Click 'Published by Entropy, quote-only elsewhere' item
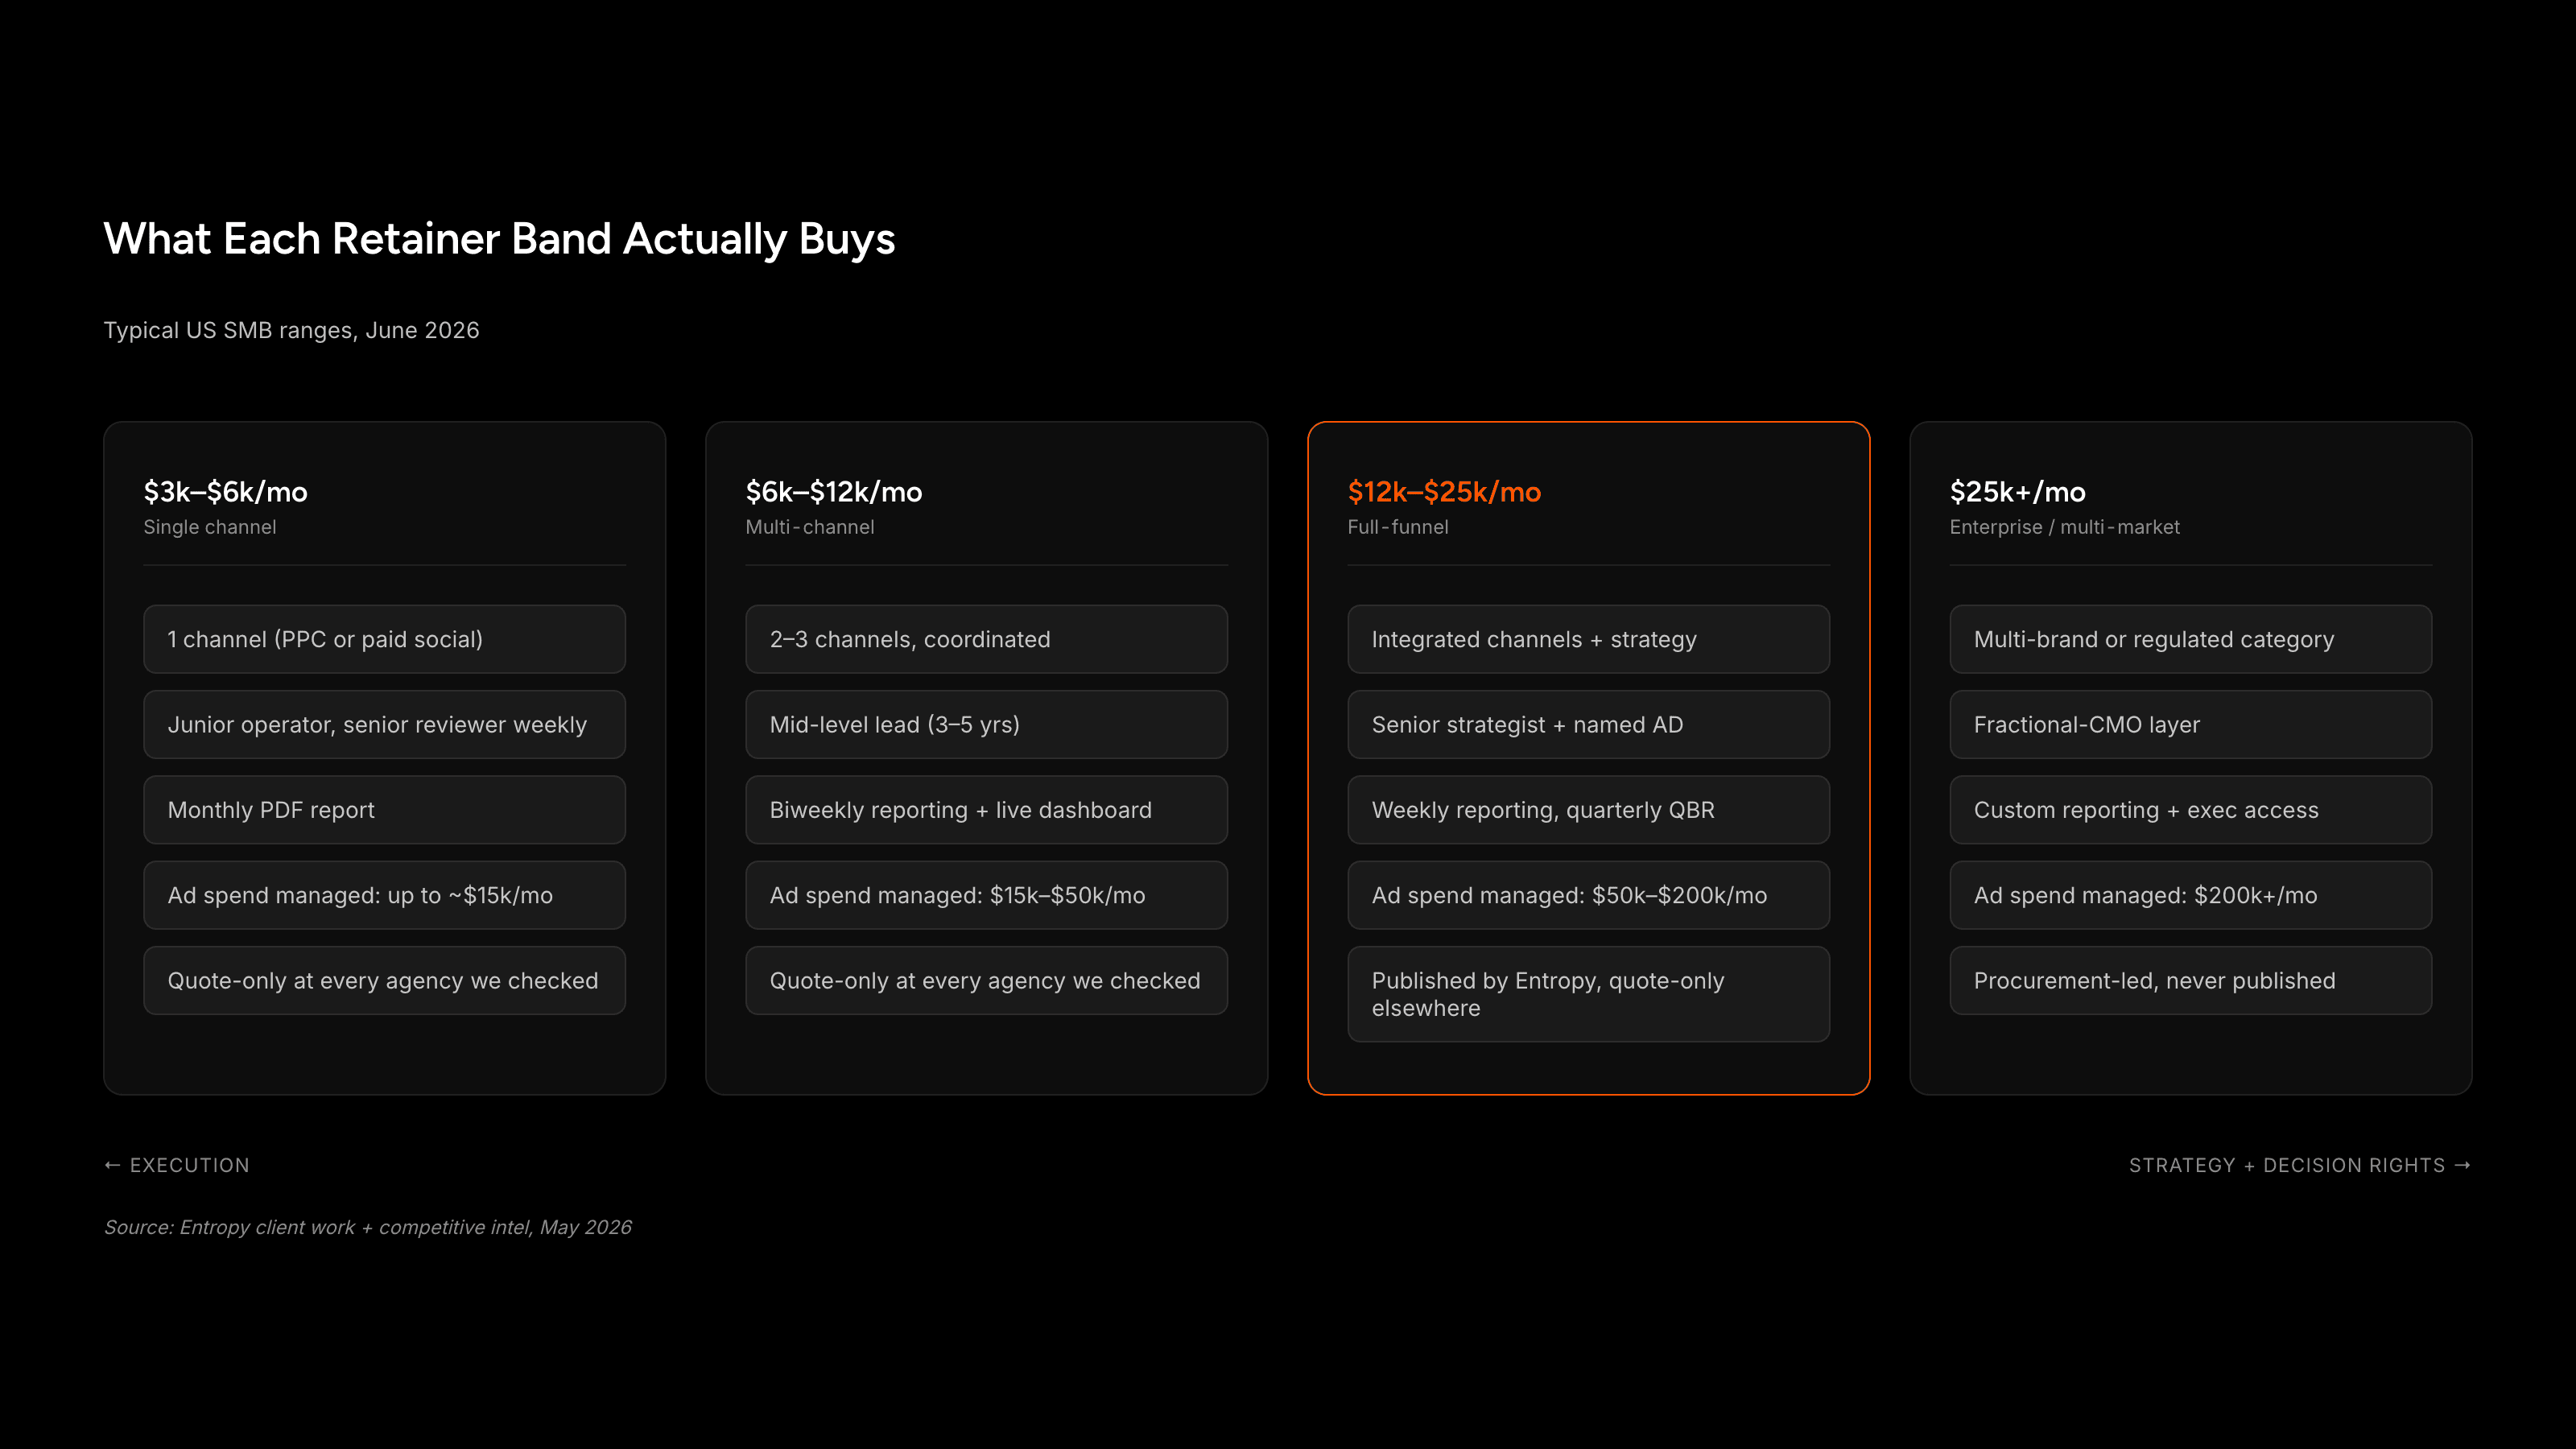This screenshot has width=2576, height=1449. tap(1589, 994)
